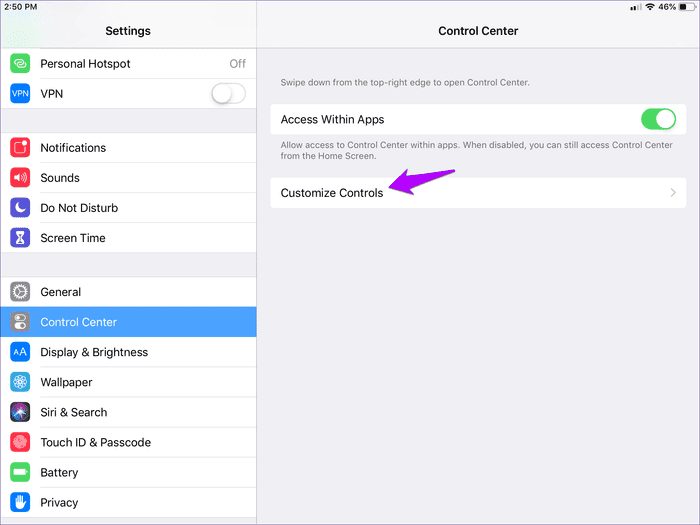Tap battery indicator in status bar

point(683,7)
